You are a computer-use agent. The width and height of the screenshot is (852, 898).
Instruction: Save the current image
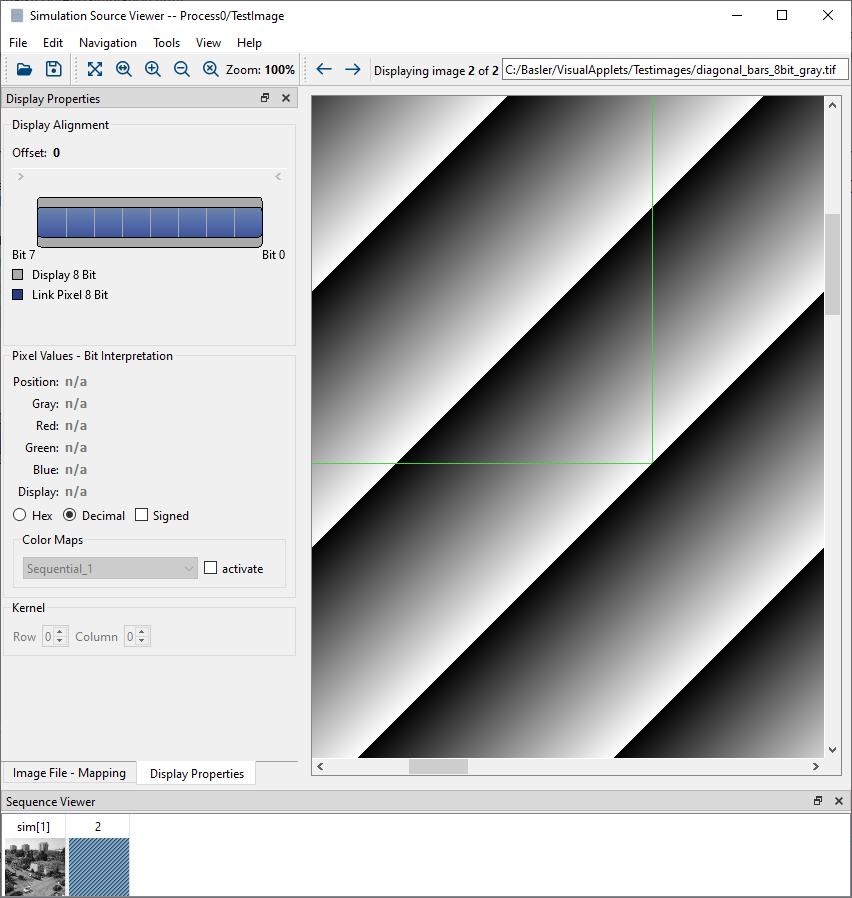pos(52,69)
